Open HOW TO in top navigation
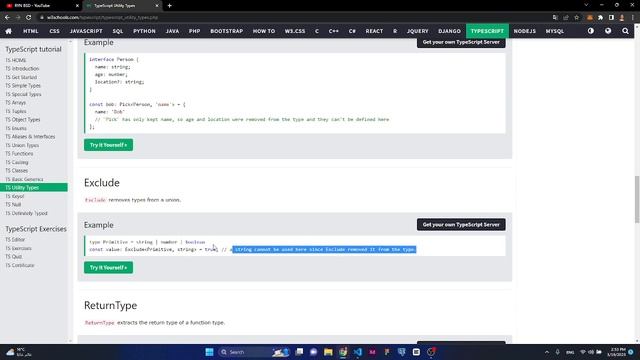640x360 pixels. coord(264,31)
